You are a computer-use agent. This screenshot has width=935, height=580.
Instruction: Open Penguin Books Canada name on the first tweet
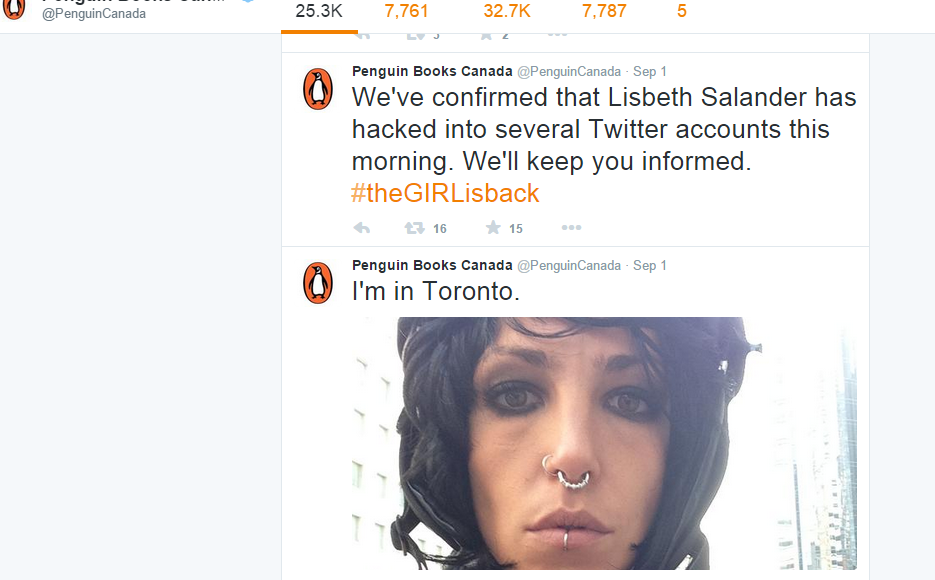(x=432, y=72)
